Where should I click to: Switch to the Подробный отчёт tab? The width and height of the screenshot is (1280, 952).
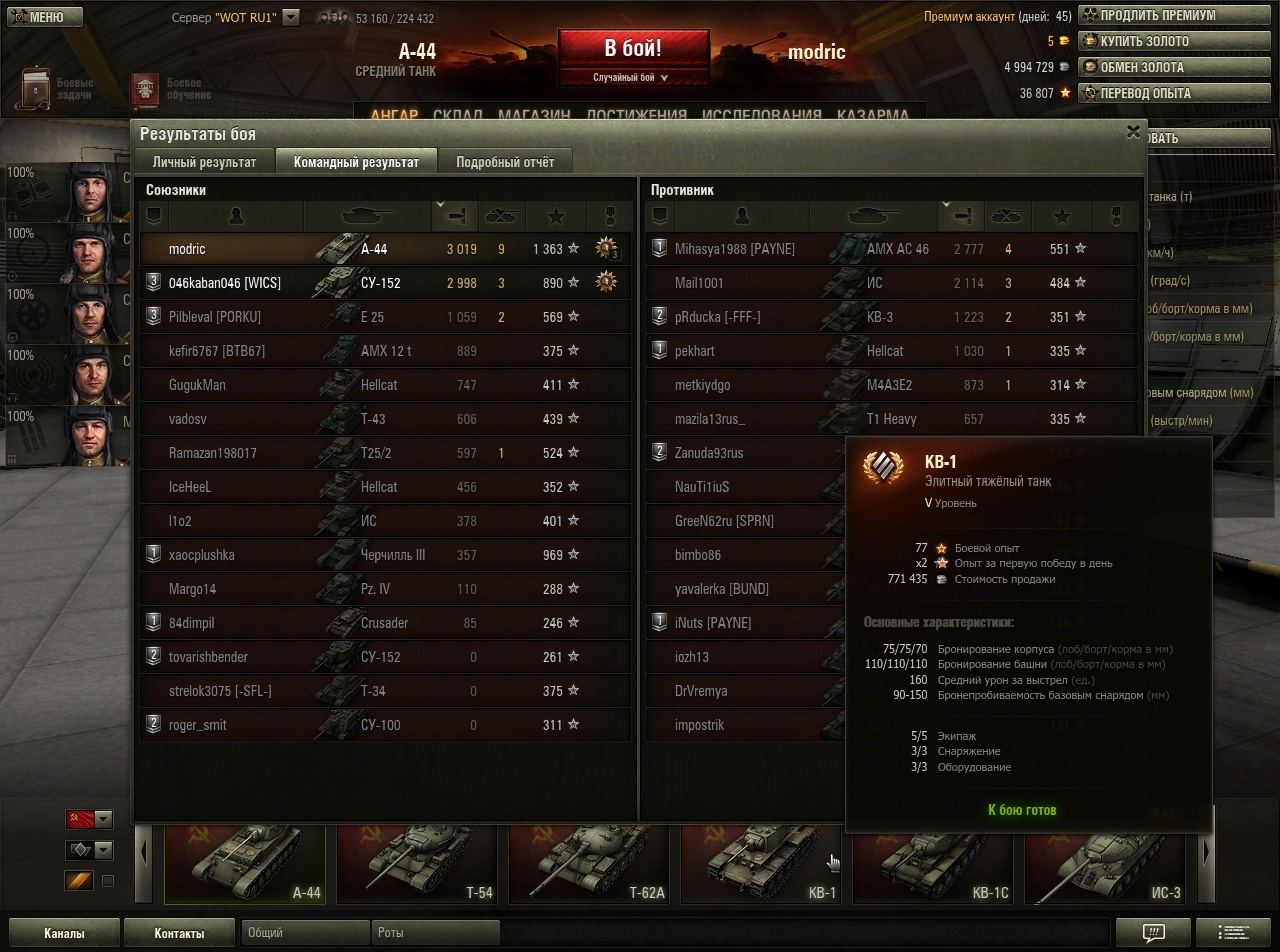click(x=505, y=162)
